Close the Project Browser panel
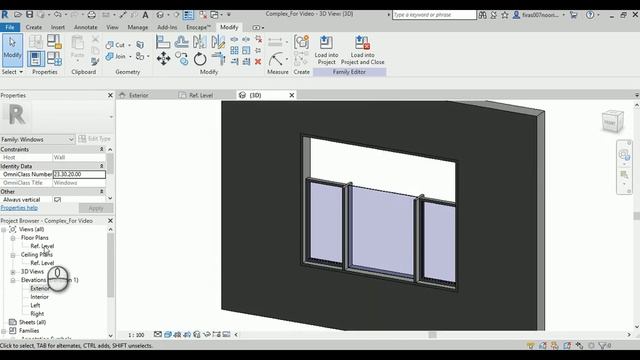The height and width of the screenshot is (360, 640). point(110,220)
